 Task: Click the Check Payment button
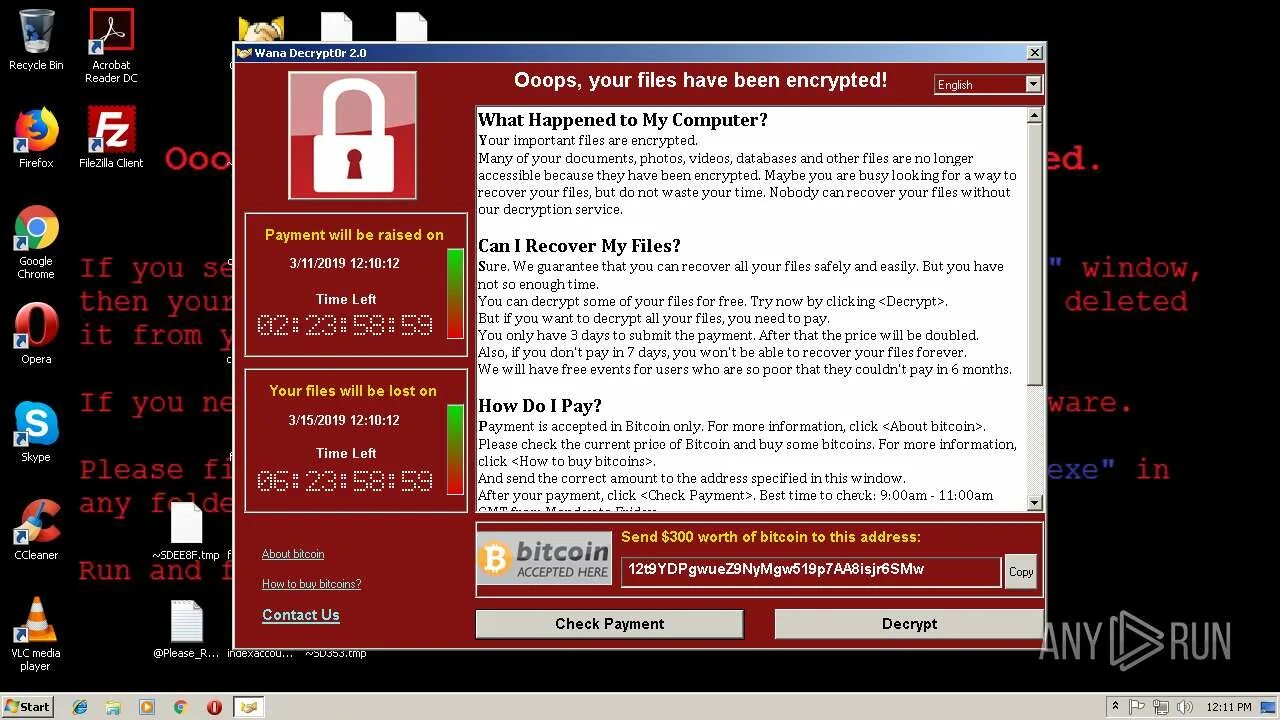pos(610,624)
